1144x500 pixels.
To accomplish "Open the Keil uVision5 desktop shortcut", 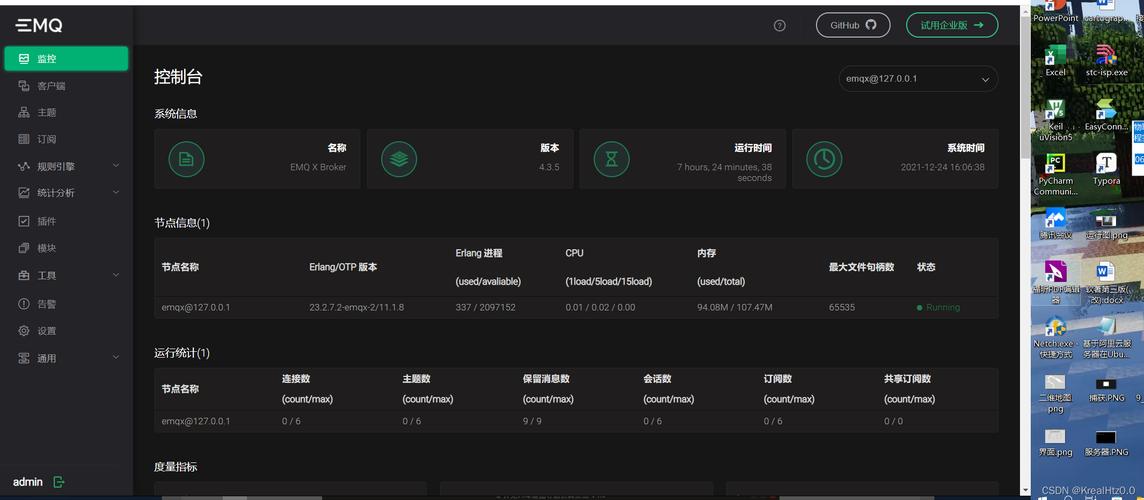I will point(1056,120).
